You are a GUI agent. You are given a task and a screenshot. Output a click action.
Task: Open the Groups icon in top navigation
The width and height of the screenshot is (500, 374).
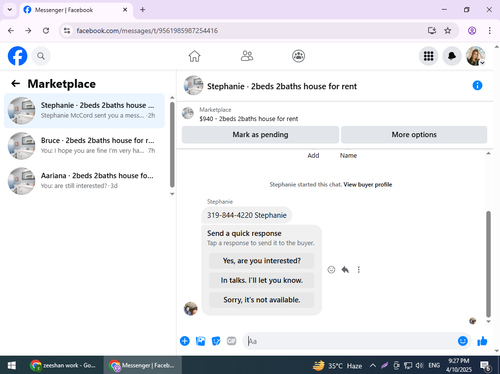click(x=298, y=56)
